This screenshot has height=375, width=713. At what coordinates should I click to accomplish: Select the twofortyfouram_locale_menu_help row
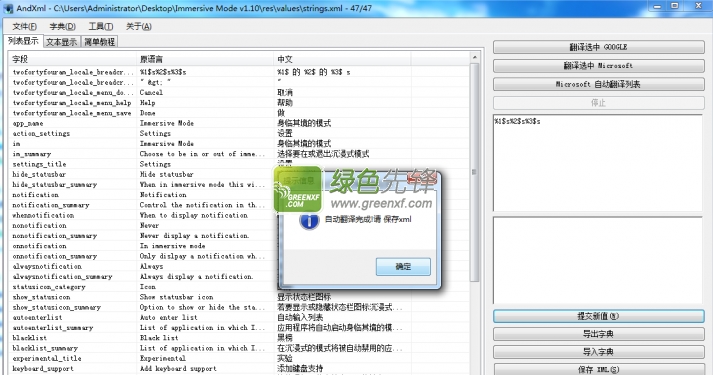click(239, 103)
